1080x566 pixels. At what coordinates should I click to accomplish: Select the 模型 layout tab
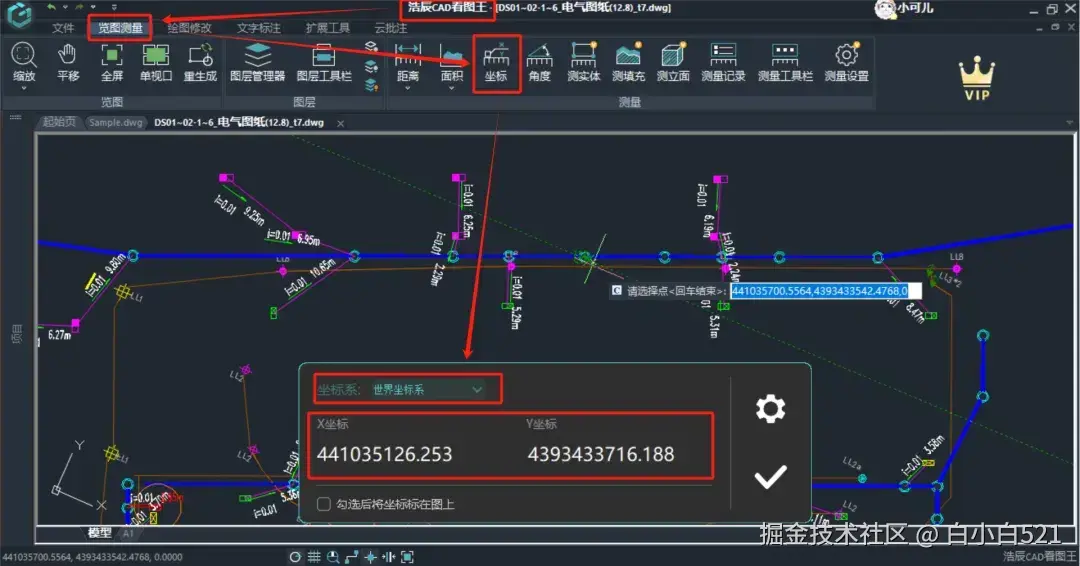[100, 532]
